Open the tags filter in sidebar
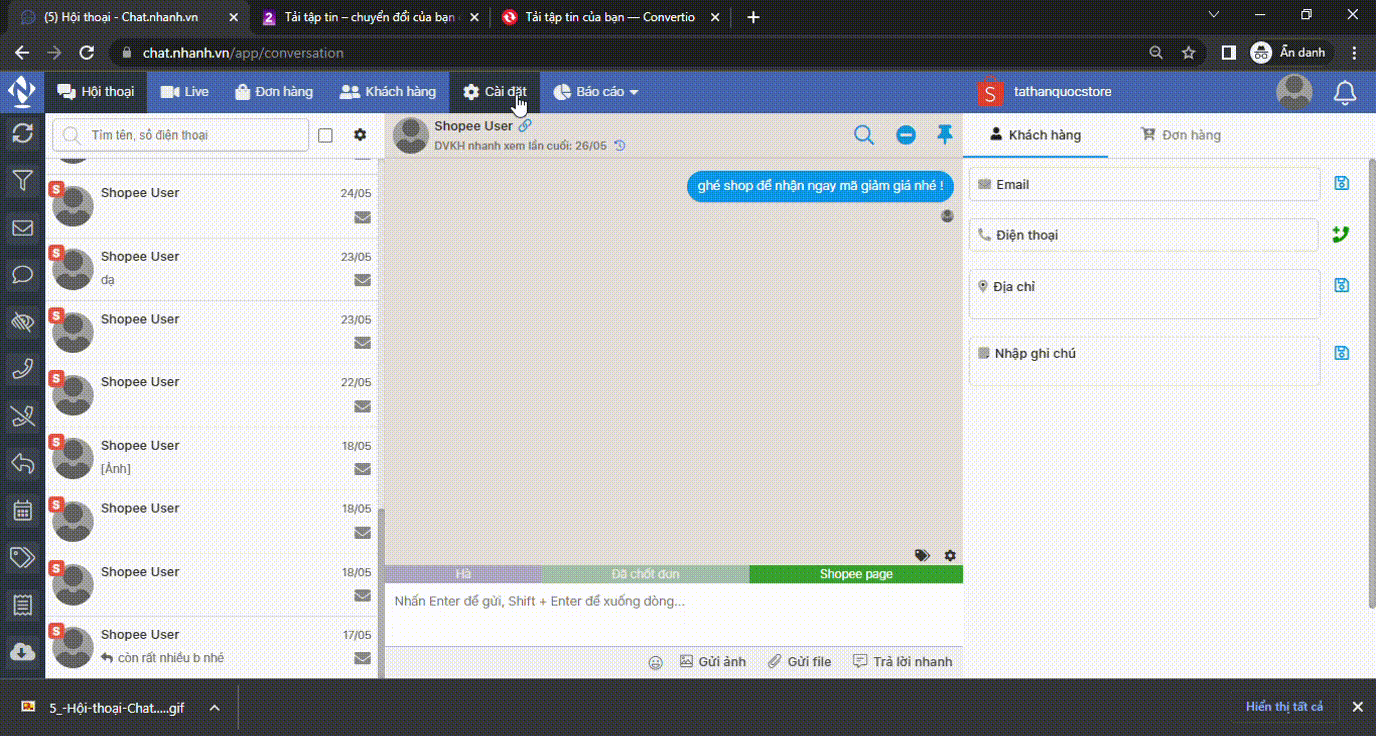This screenshot has height=736, width=1376. (22, 558)
